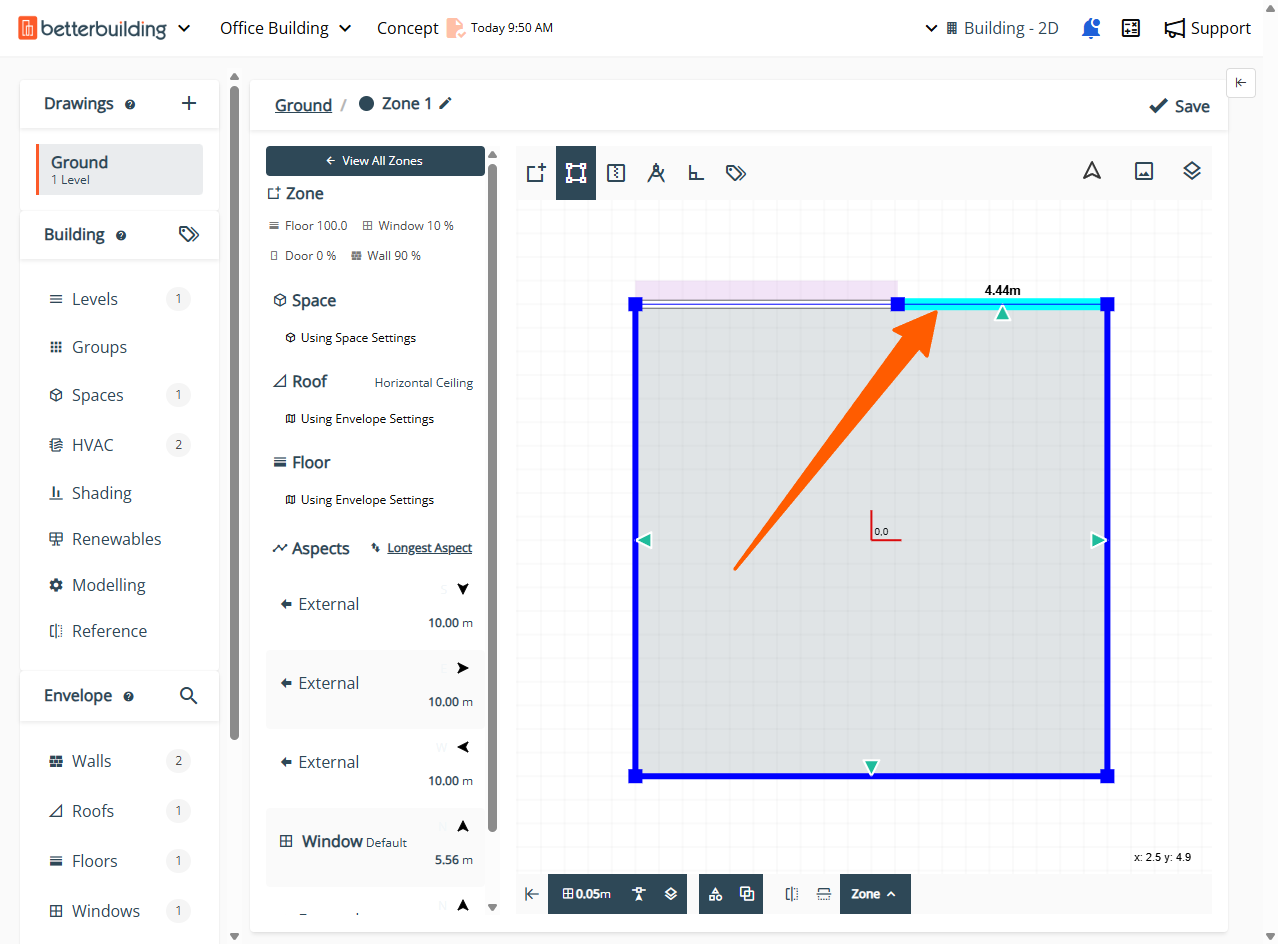
Task: Open the Office Building project dropdown
Action: pos(286,28)
